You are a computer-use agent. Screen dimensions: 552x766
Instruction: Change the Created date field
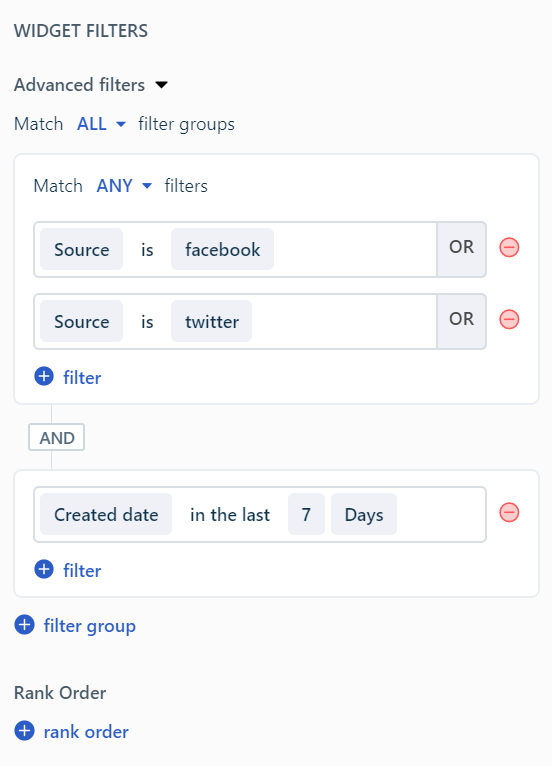(106, 514)
